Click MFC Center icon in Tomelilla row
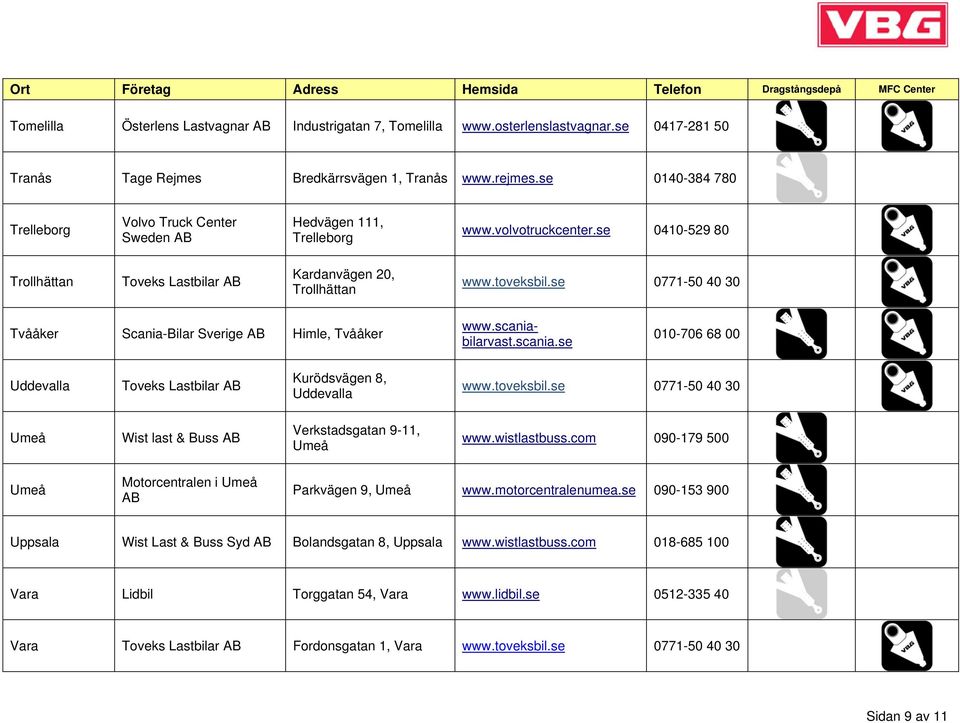Screen dimensions: 960x723 click(x=906, y=125)
